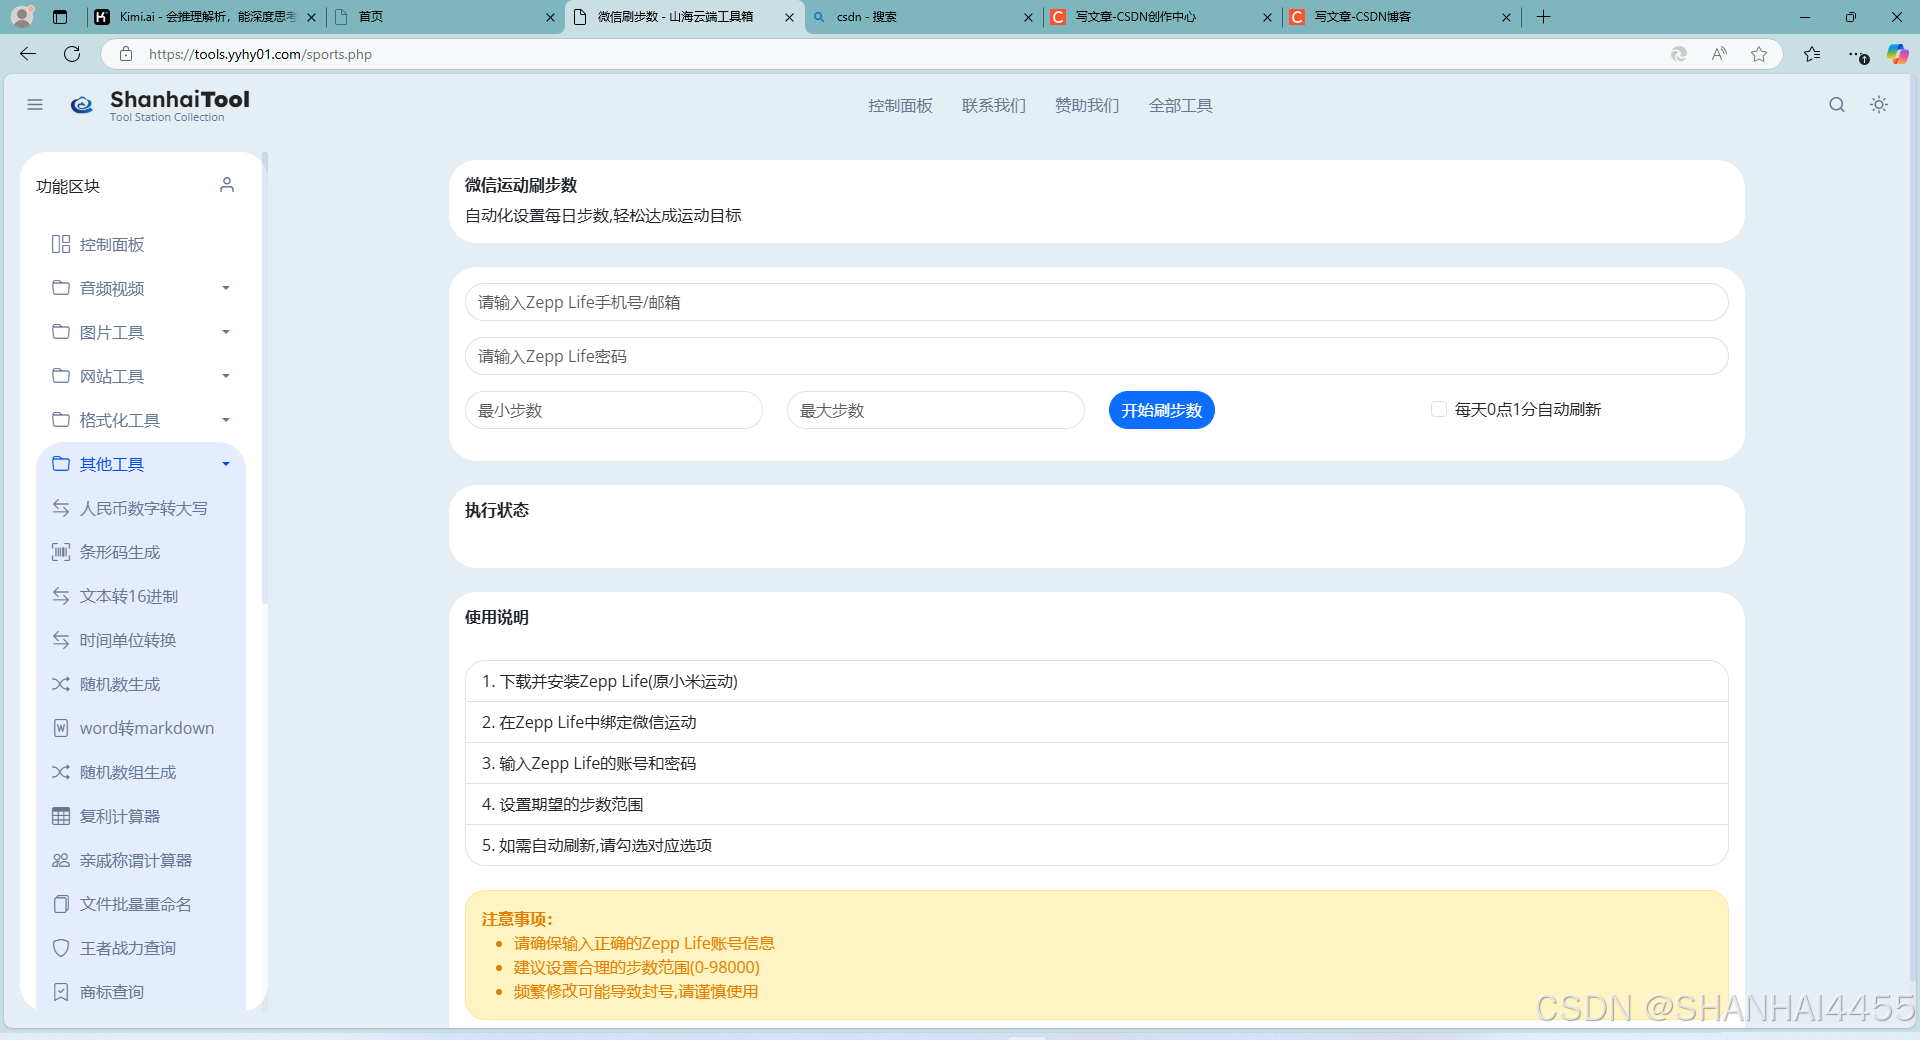Click the browser profile avatar

click(22, 16)
